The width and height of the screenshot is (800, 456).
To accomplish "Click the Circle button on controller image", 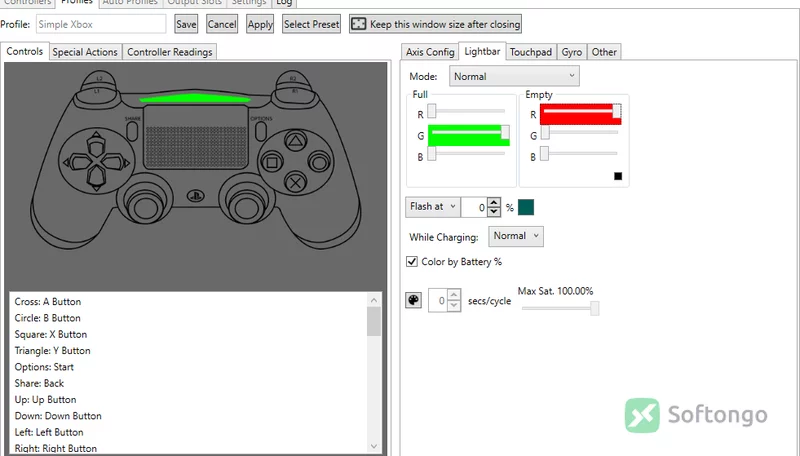I will 320,163.
